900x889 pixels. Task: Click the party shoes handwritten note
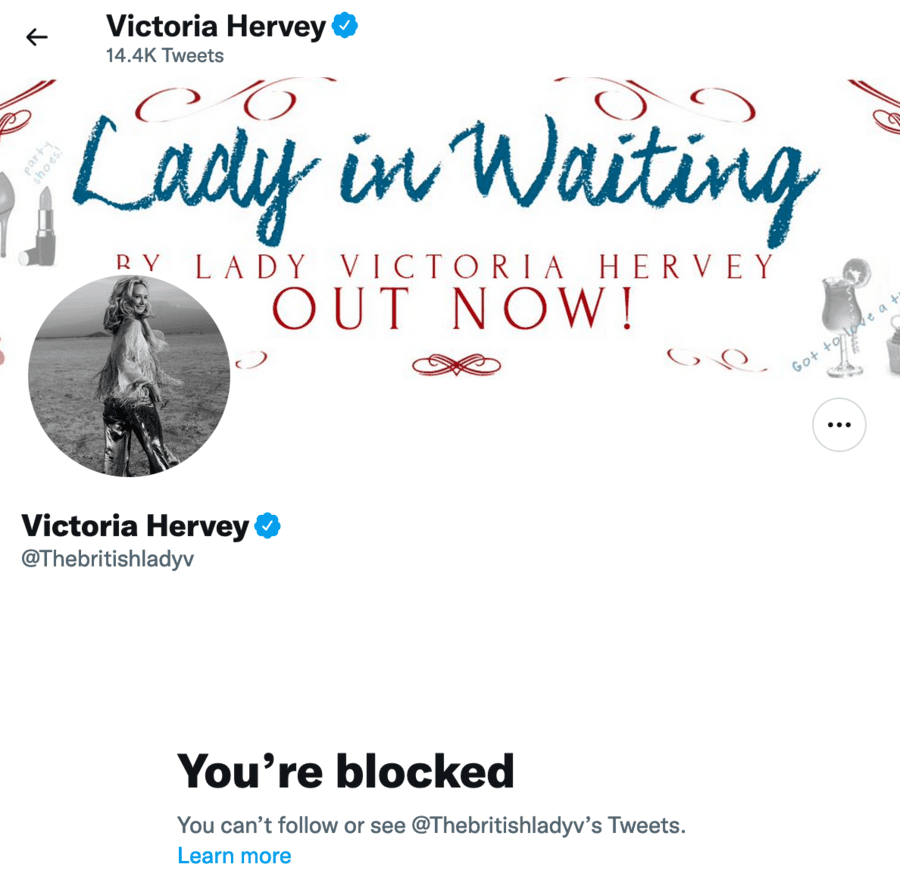(44, 164)
